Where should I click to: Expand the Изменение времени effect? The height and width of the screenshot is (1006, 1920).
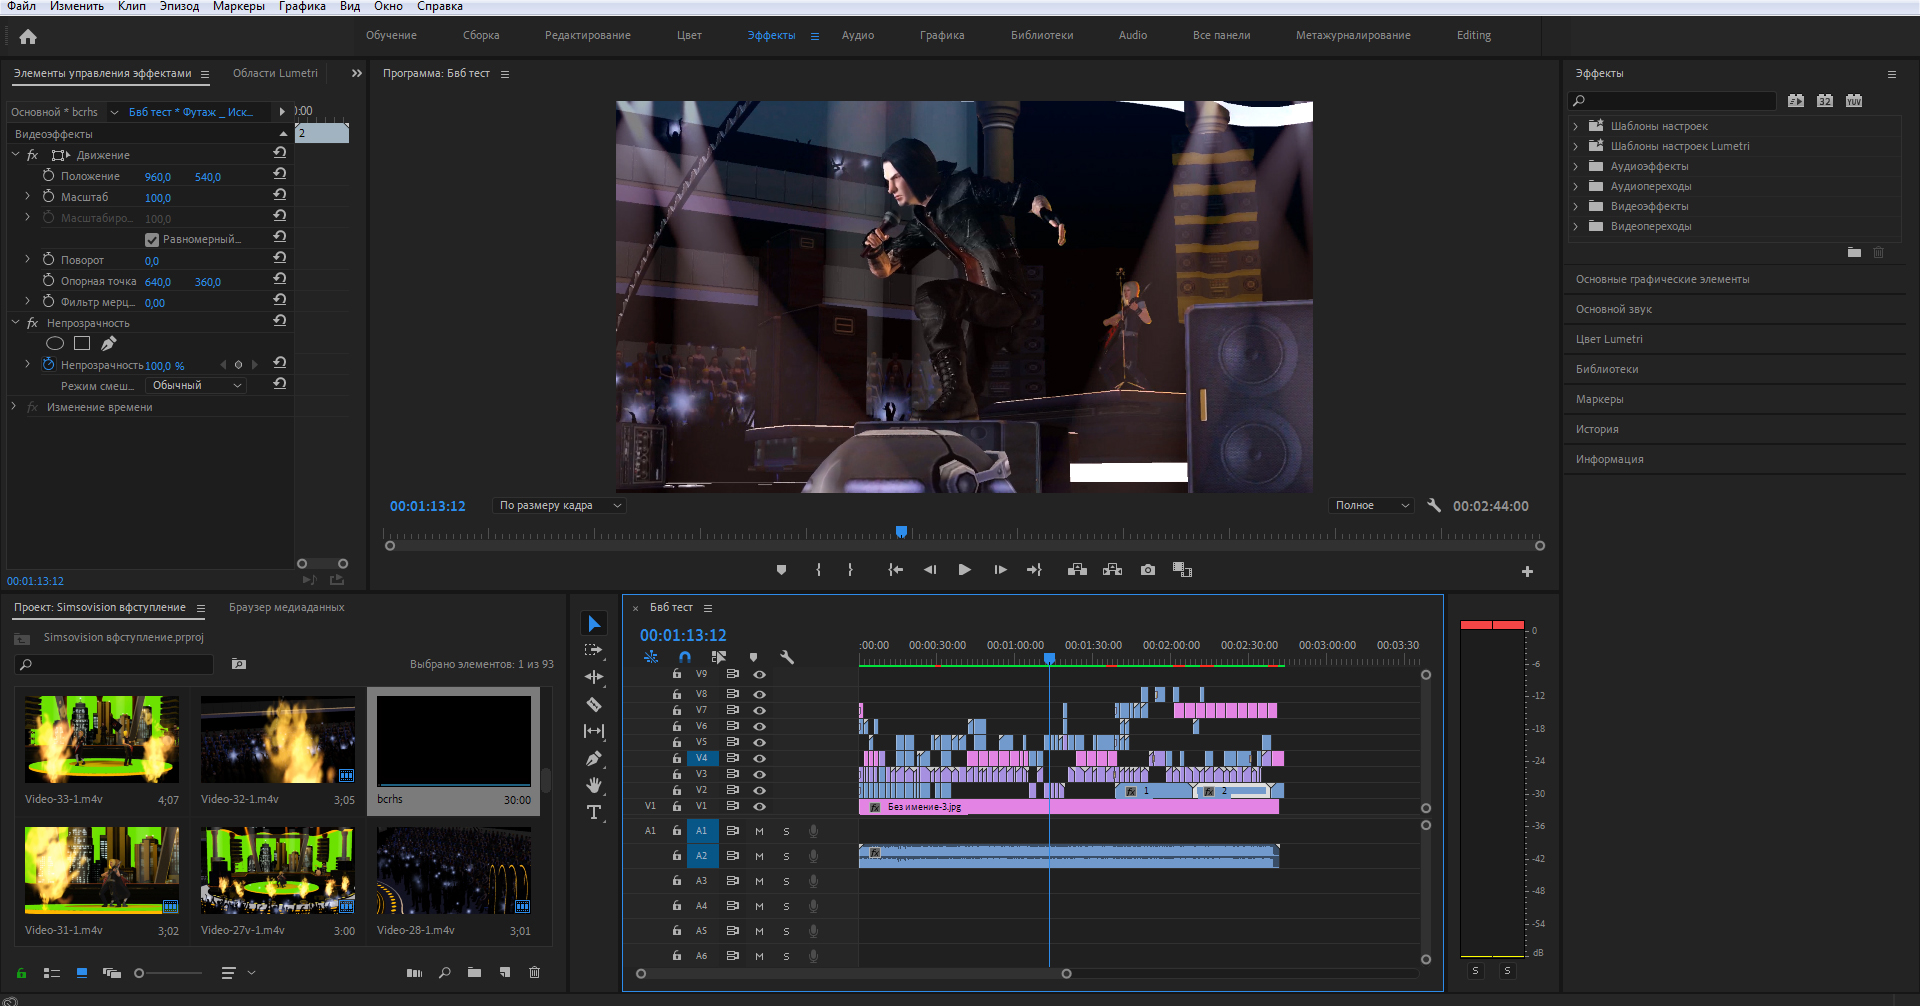click(14, 407)
